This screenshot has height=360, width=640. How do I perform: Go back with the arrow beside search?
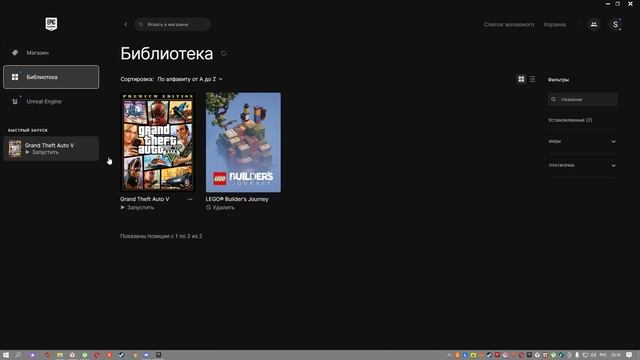126,24
